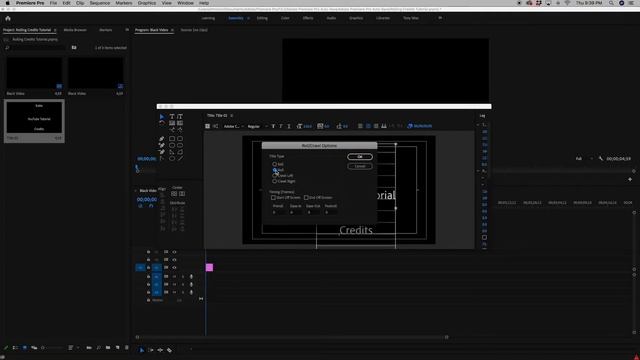Choose the Title panel Selection arrow tool
640x360 pixels.
coord(162,117)
